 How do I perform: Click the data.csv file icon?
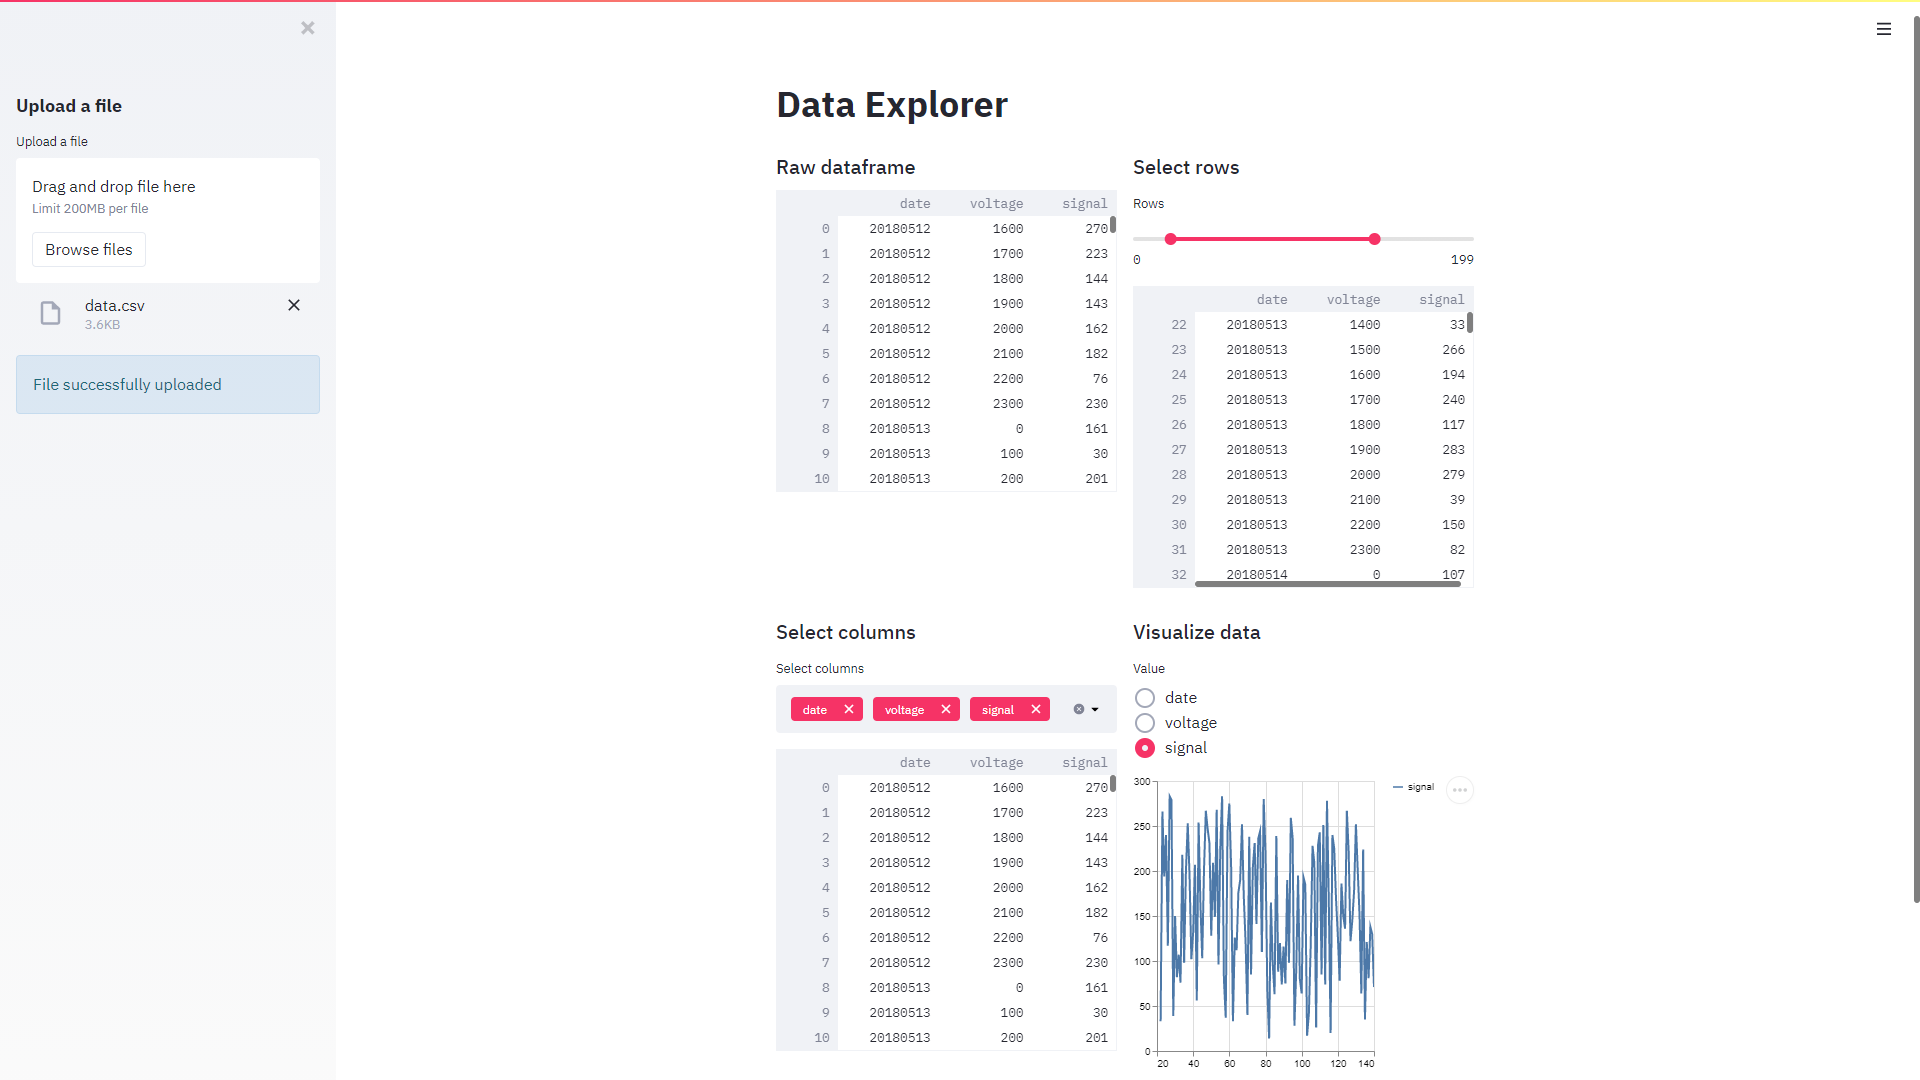click(50, 314)
